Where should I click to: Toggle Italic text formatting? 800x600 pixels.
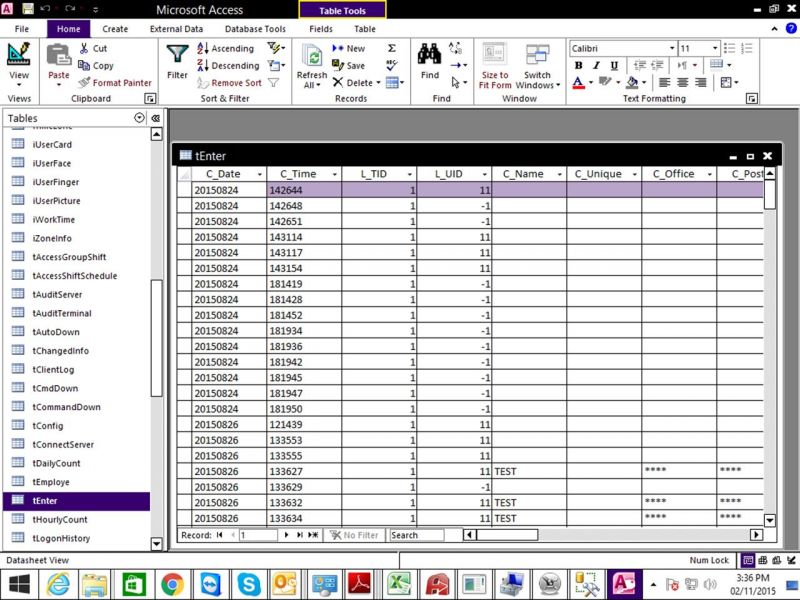596,65
